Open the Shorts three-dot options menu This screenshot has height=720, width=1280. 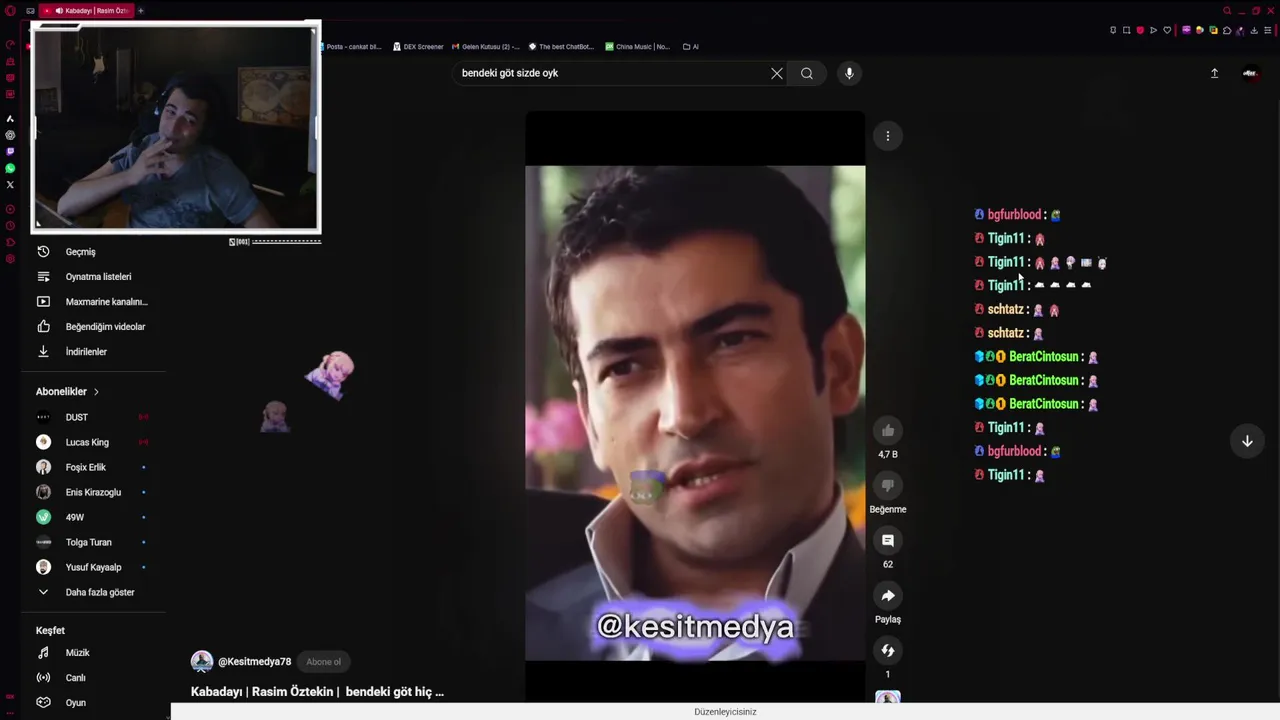(x=888, y=136)
